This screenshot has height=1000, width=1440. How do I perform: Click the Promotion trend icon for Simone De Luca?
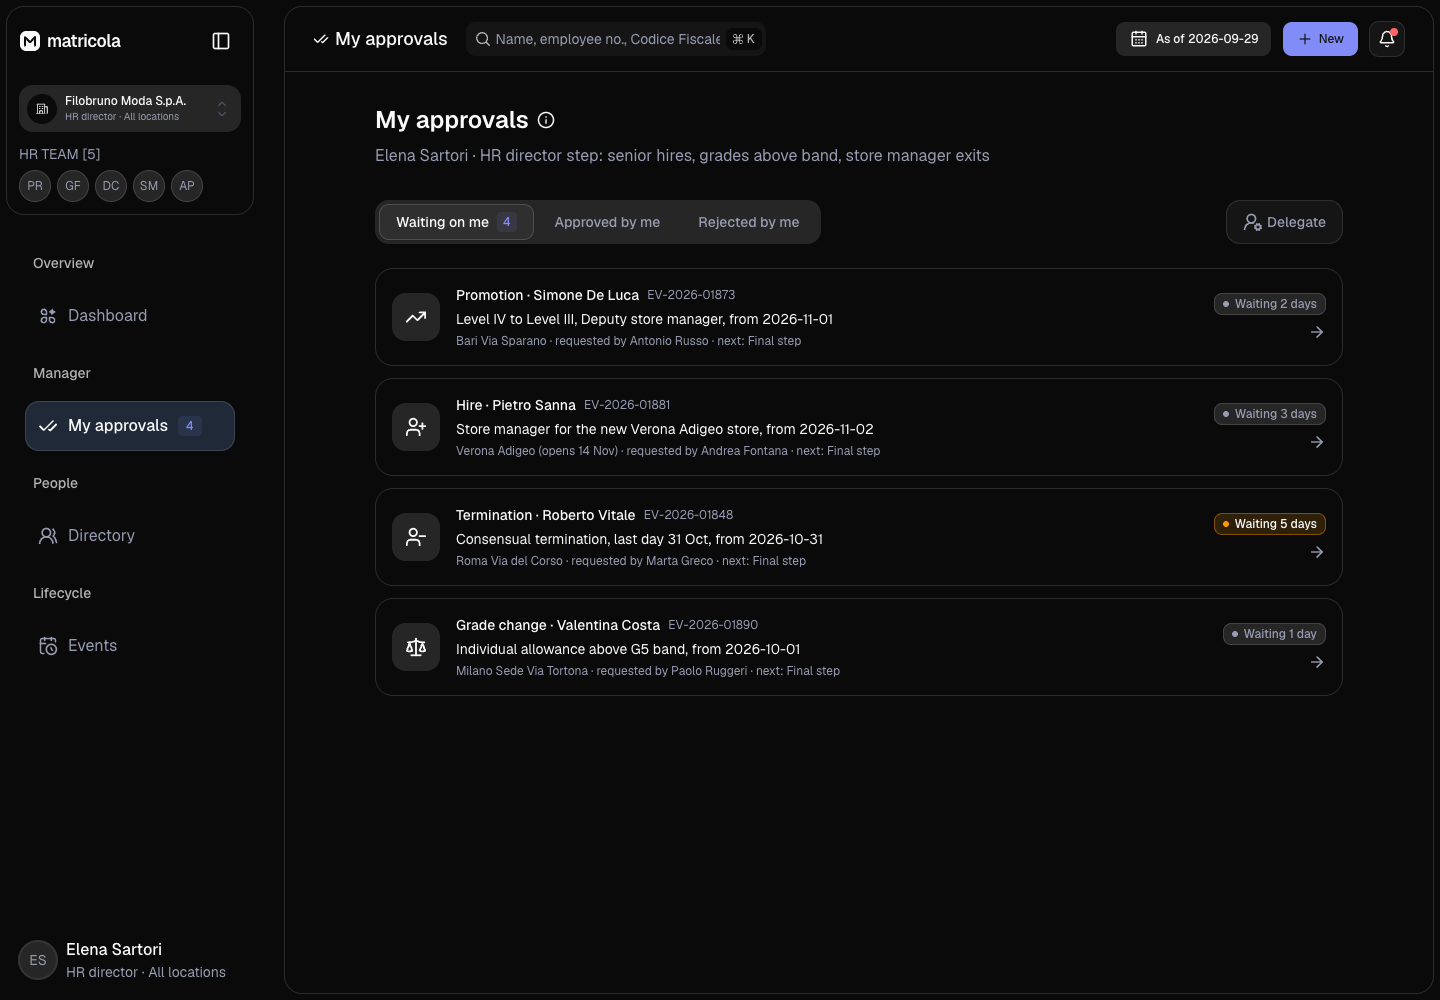click(x=416, y=317)
